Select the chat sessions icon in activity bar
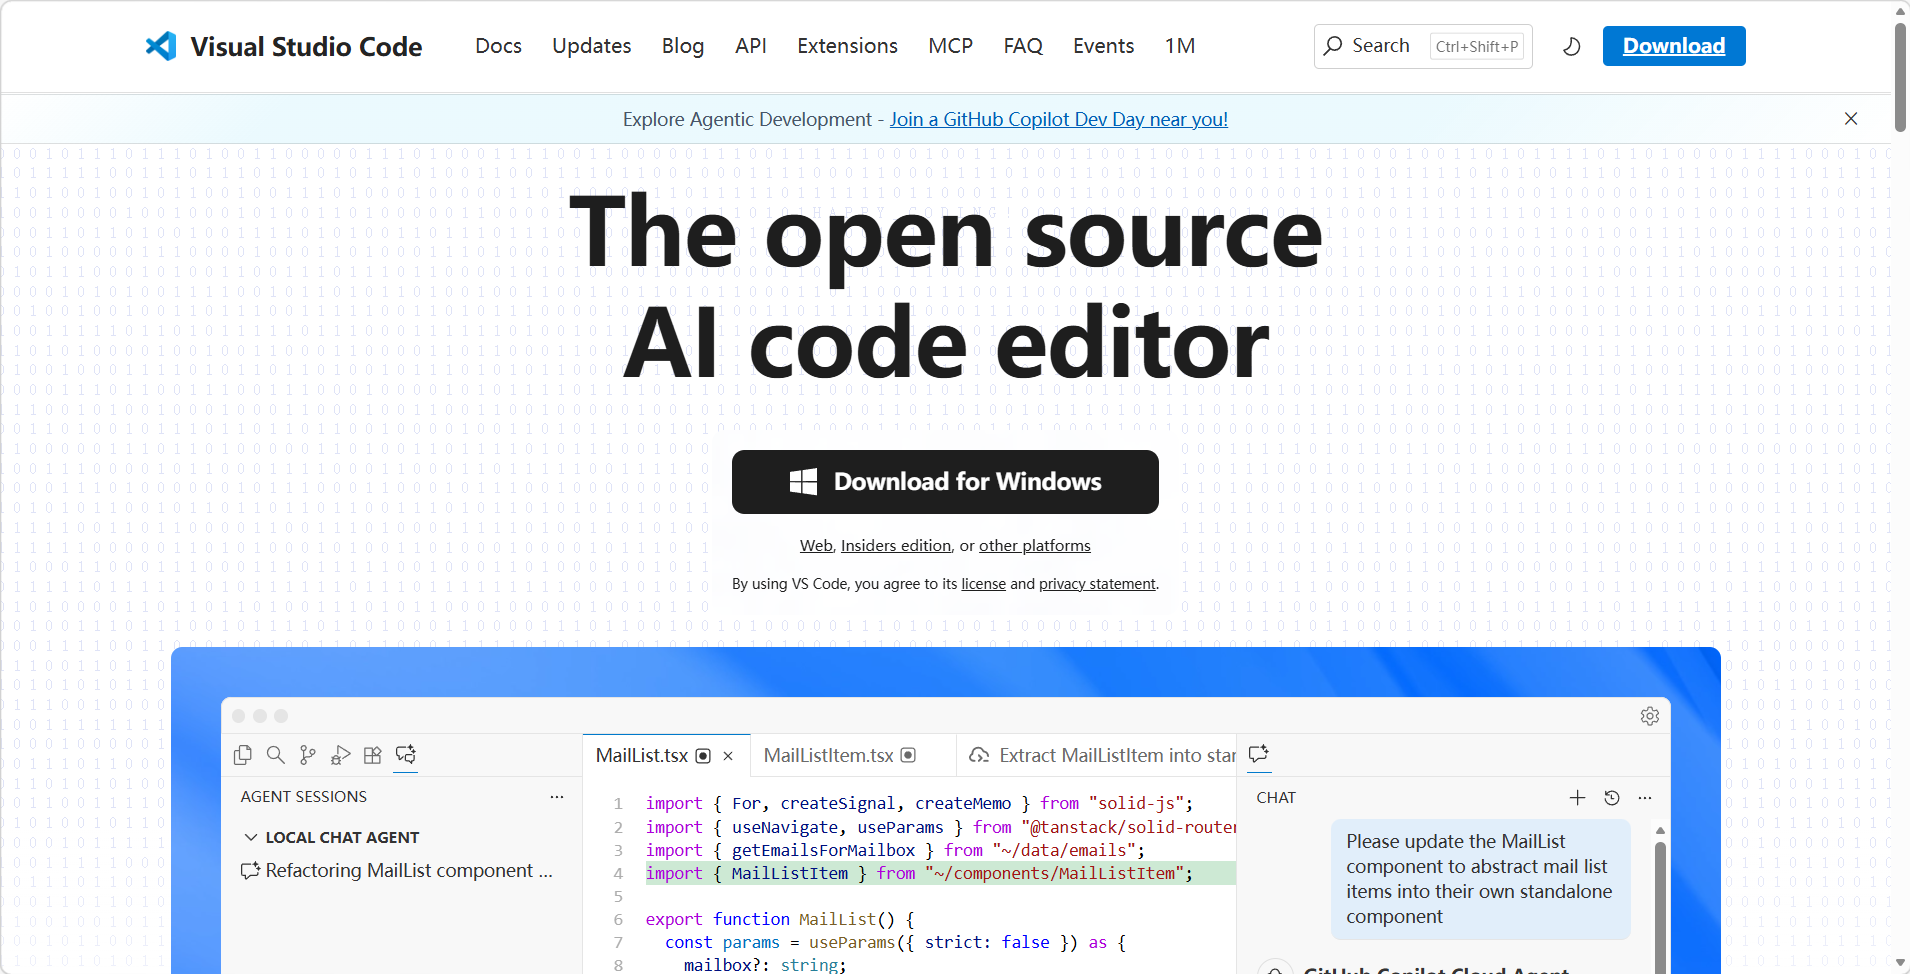The height and width of the screenshot is (974, 1910). [406, 755]
